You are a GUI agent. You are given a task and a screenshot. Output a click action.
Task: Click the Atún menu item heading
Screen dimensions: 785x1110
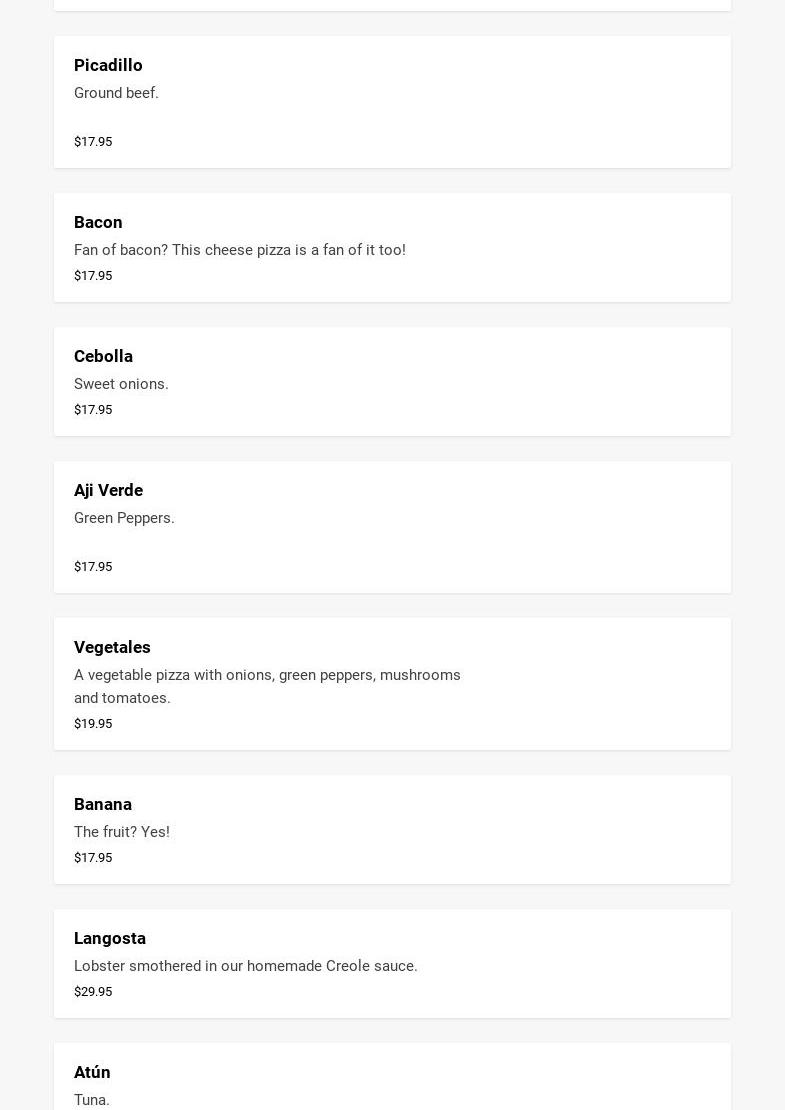(x=92, y=1072)
